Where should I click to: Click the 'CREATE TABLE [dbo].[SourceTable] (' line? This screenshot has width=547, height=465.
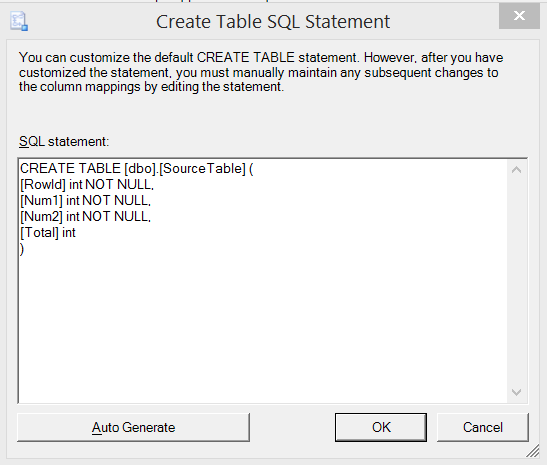coord(137,168)
